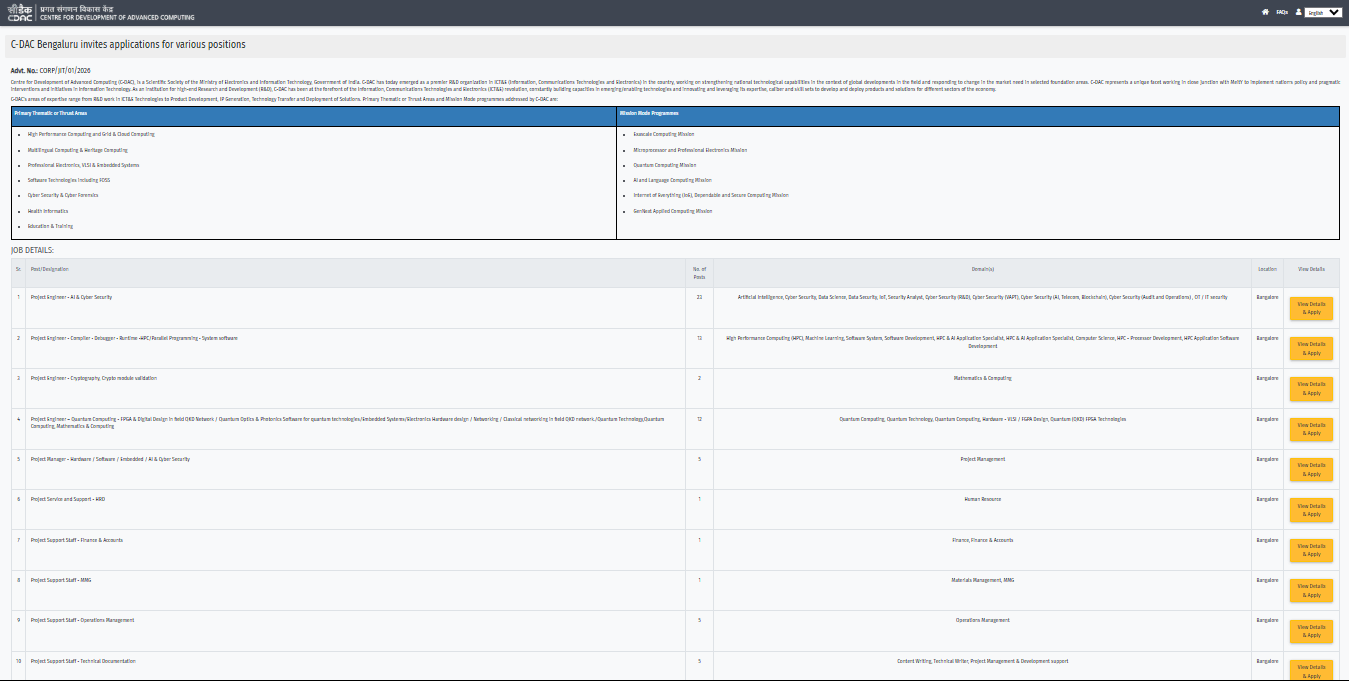Click the Location column header

1267,269
